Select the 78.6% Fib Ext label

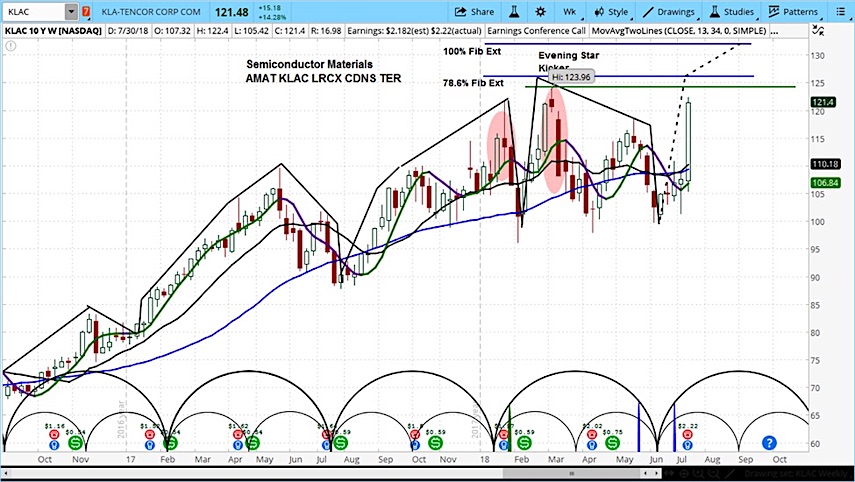pyautogui.click(x=473, y=83)
